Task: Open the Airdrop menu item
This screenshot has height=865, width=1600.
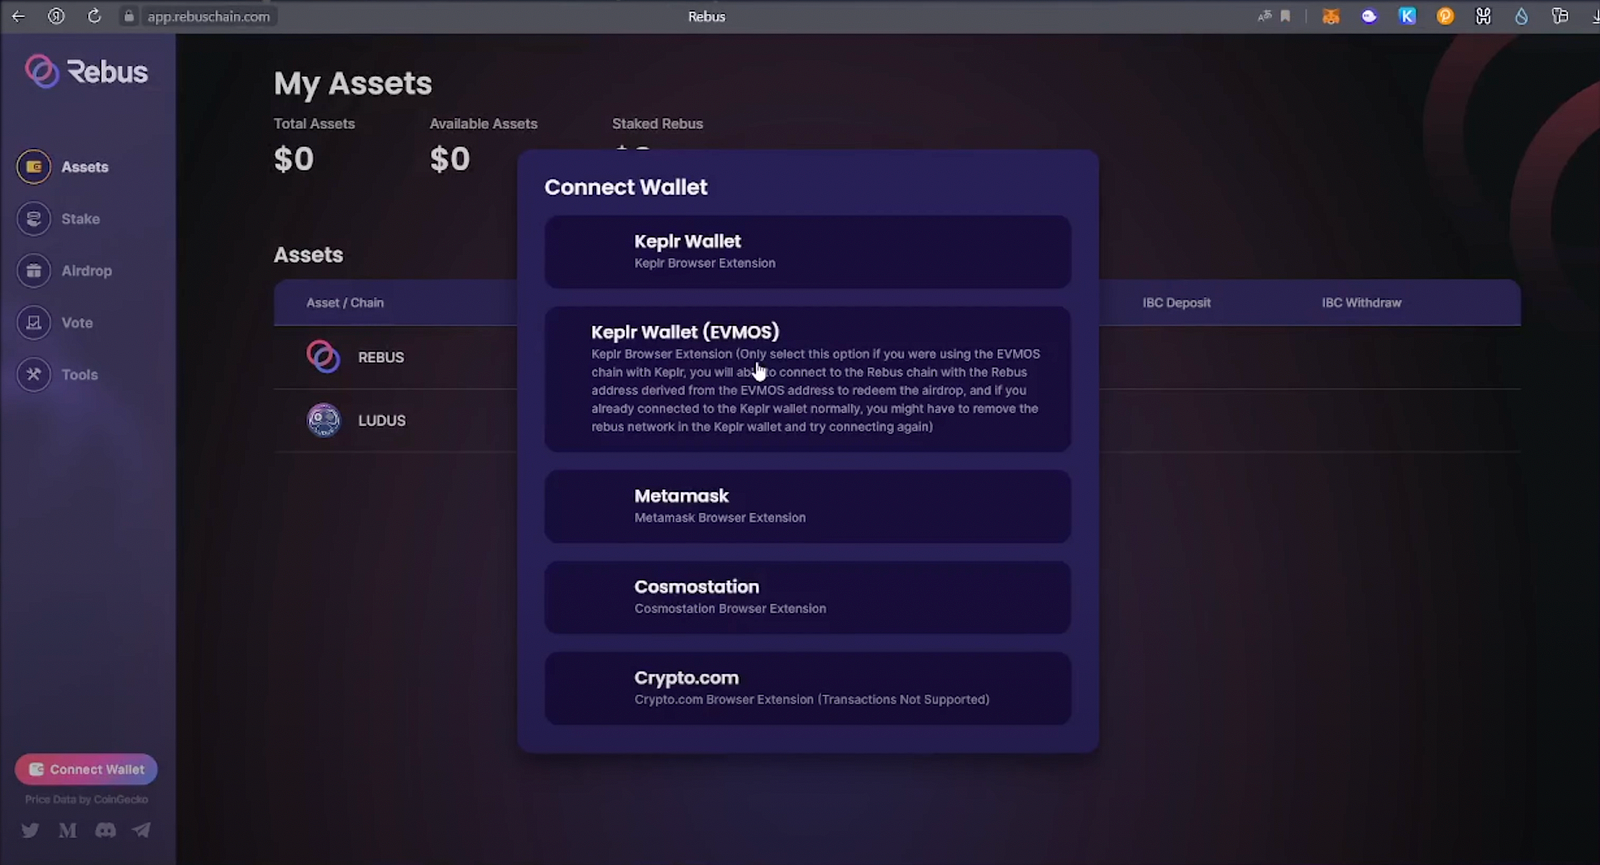Action: (87, 271)
